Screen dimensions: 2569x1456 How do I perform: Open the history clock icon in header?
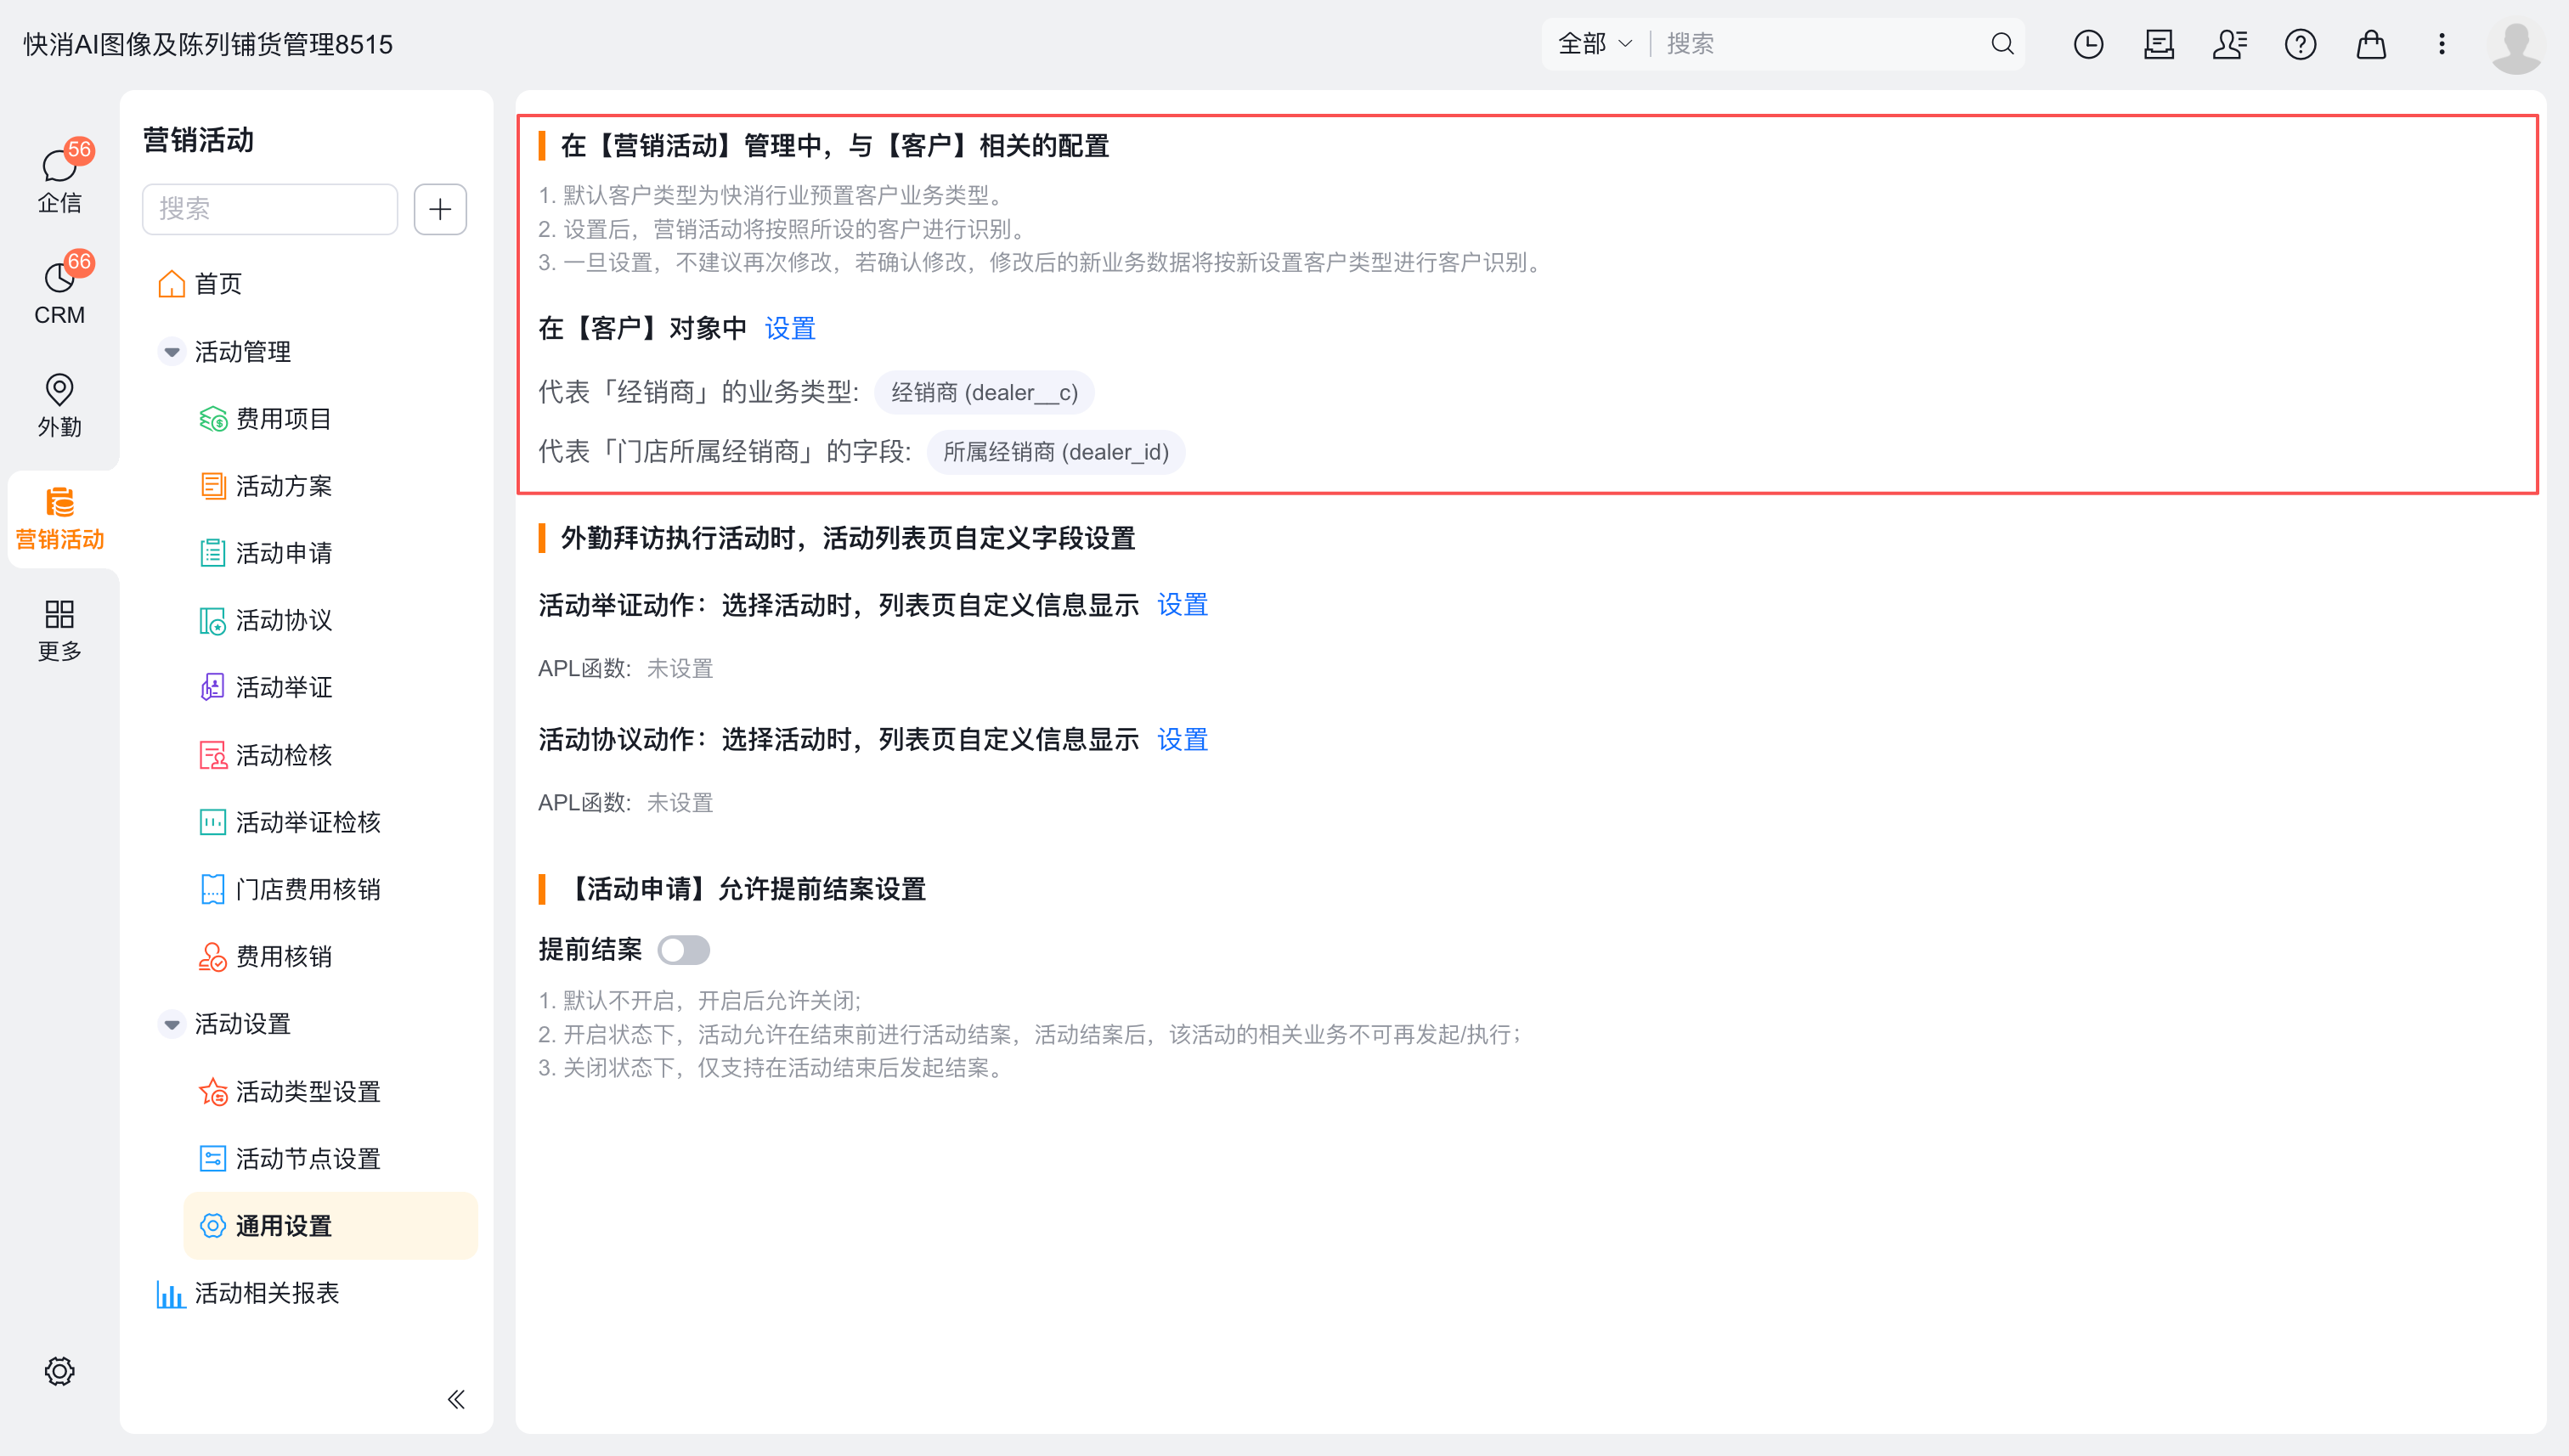click(2088, 44)
